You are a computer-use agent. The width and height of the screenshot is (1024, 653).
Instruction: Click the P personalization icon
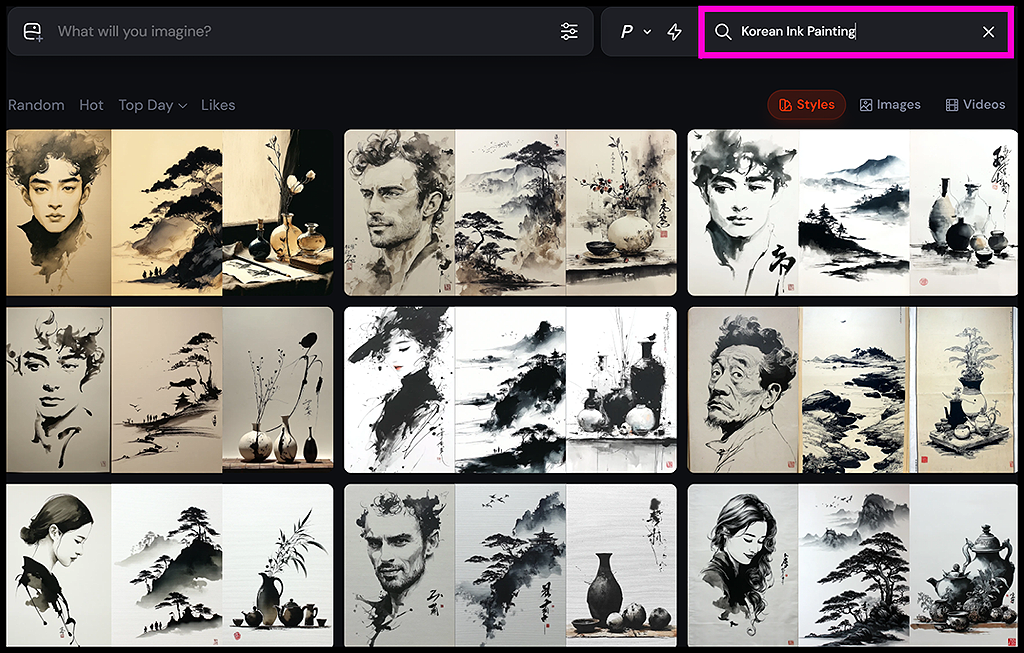pos(629,31)
